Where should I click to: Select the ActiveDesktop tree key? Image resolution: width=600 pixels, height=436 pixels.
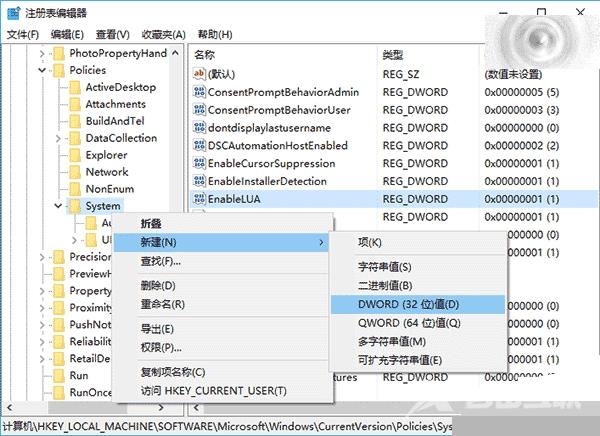119,87
